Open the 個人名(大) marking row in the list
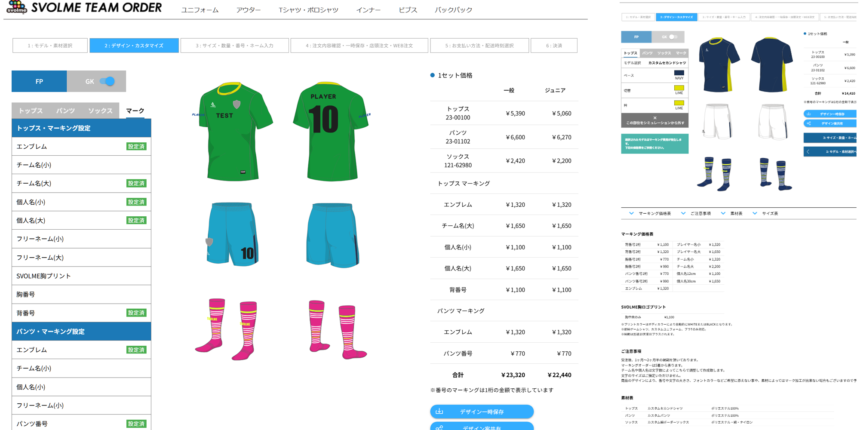Screen dimensions: 860x430 click(x=81, y=220)
